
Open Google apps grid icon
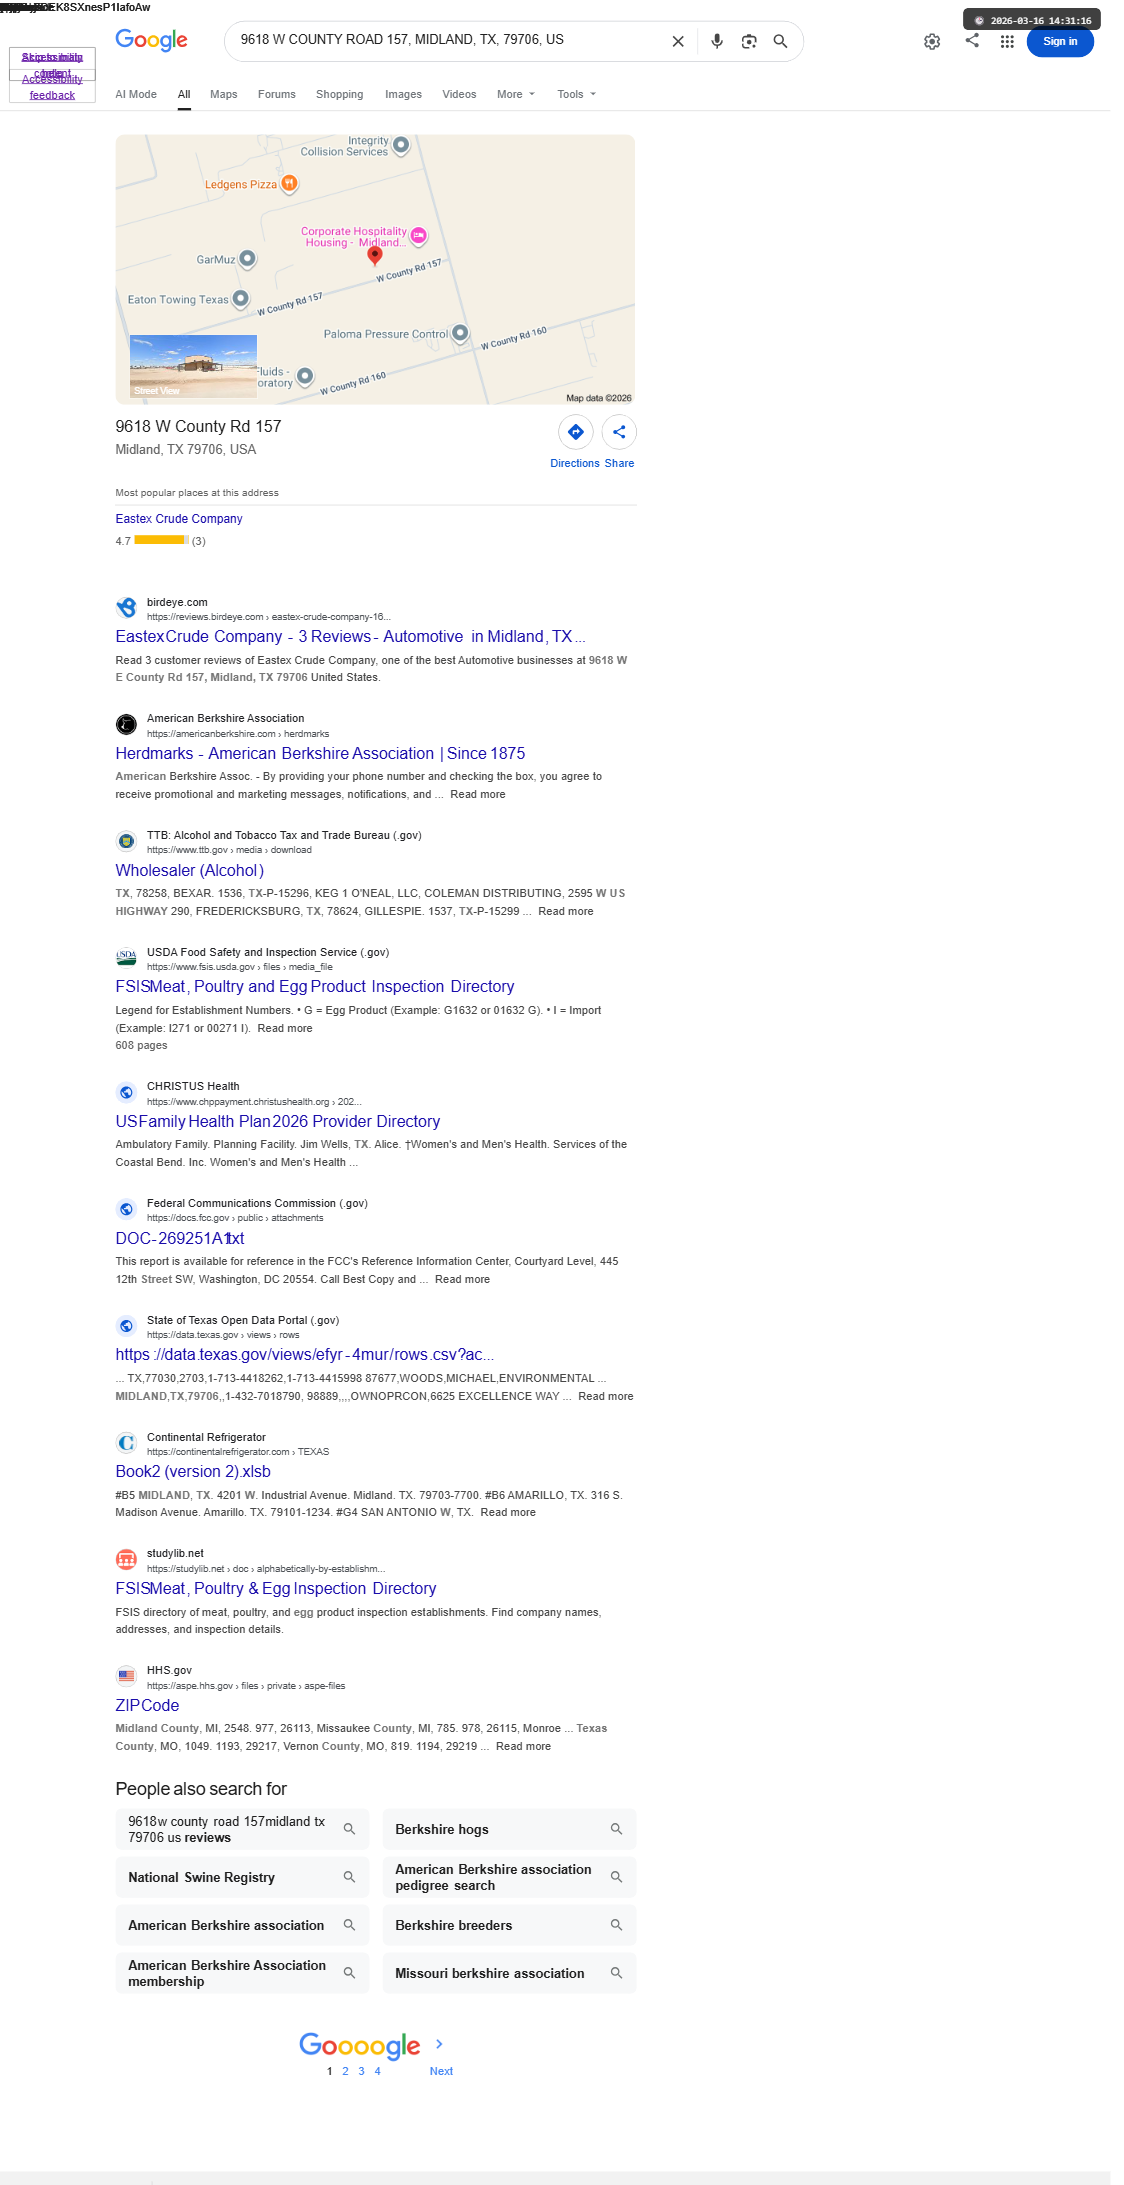[1007, 41]
